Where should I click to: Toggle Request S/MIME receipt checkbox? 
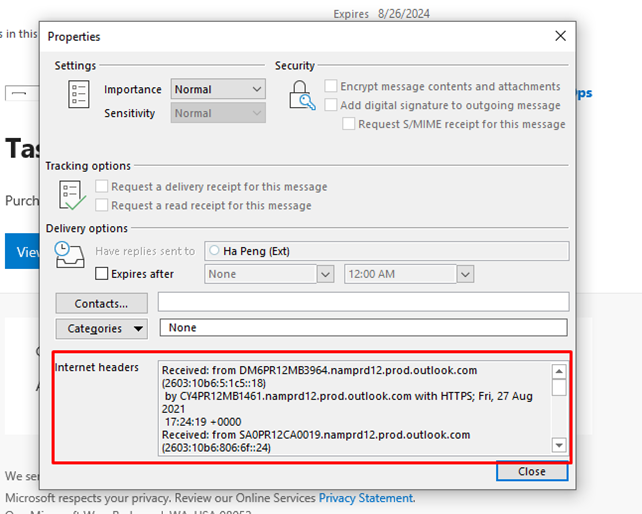point(349,124)
